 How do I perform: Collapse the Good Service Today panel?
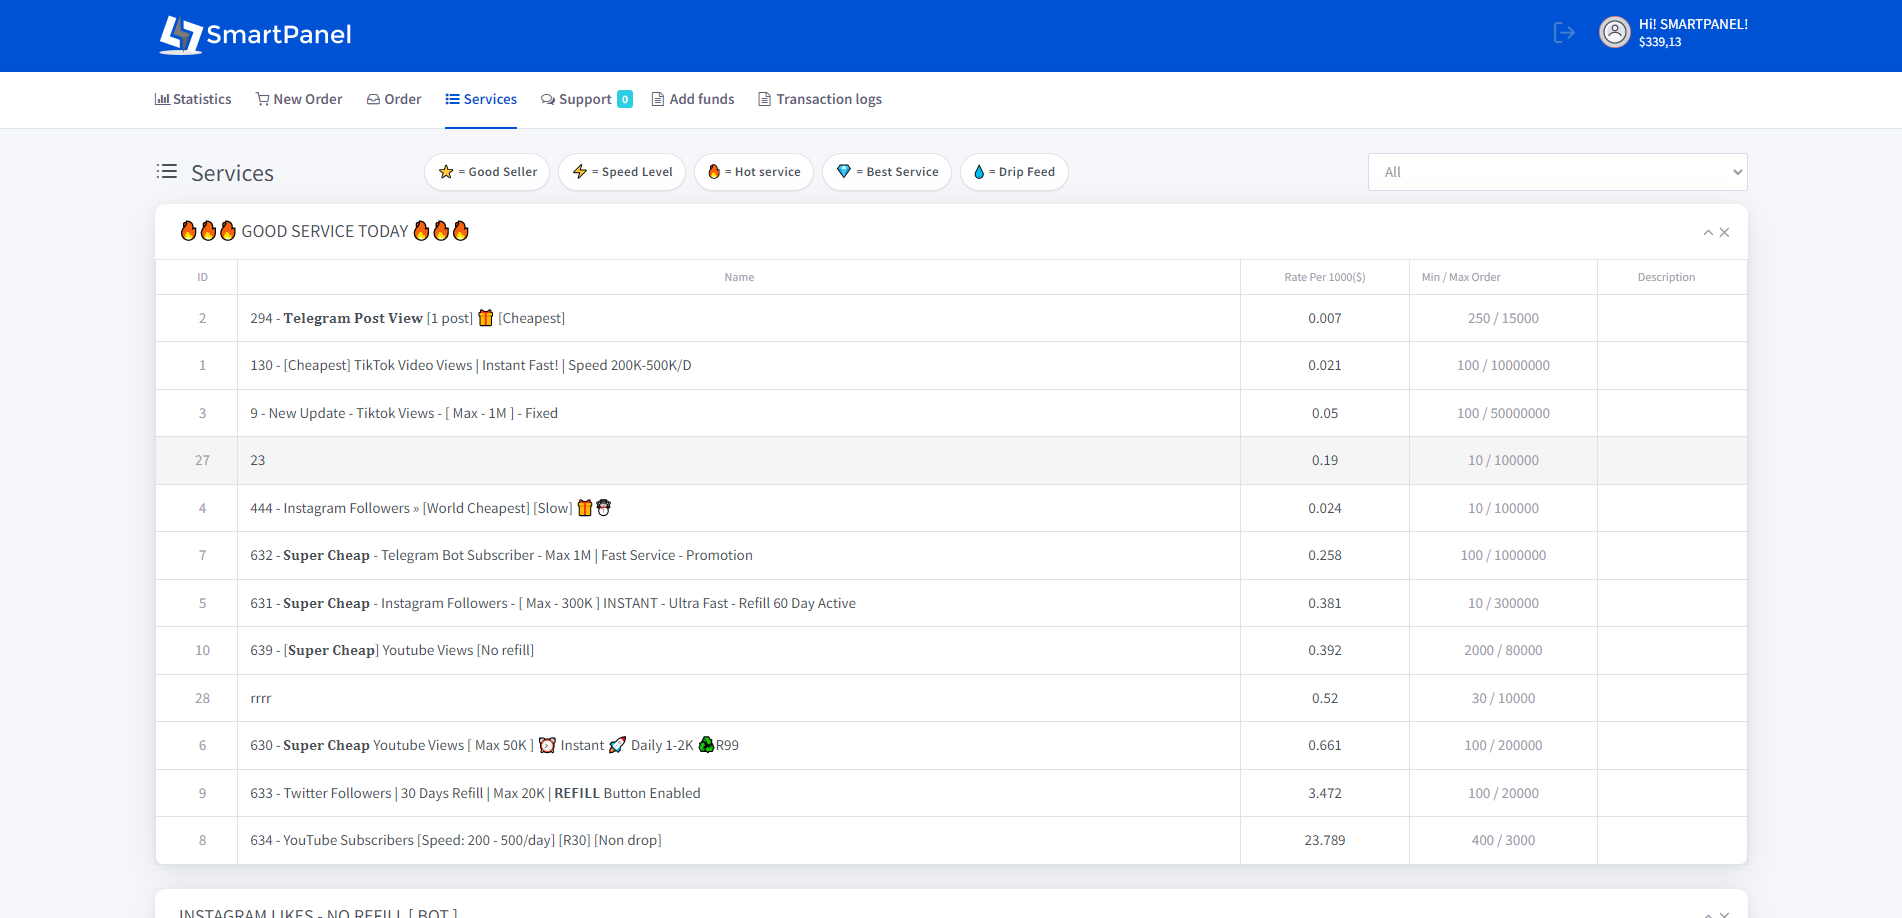coord(1708,233)
